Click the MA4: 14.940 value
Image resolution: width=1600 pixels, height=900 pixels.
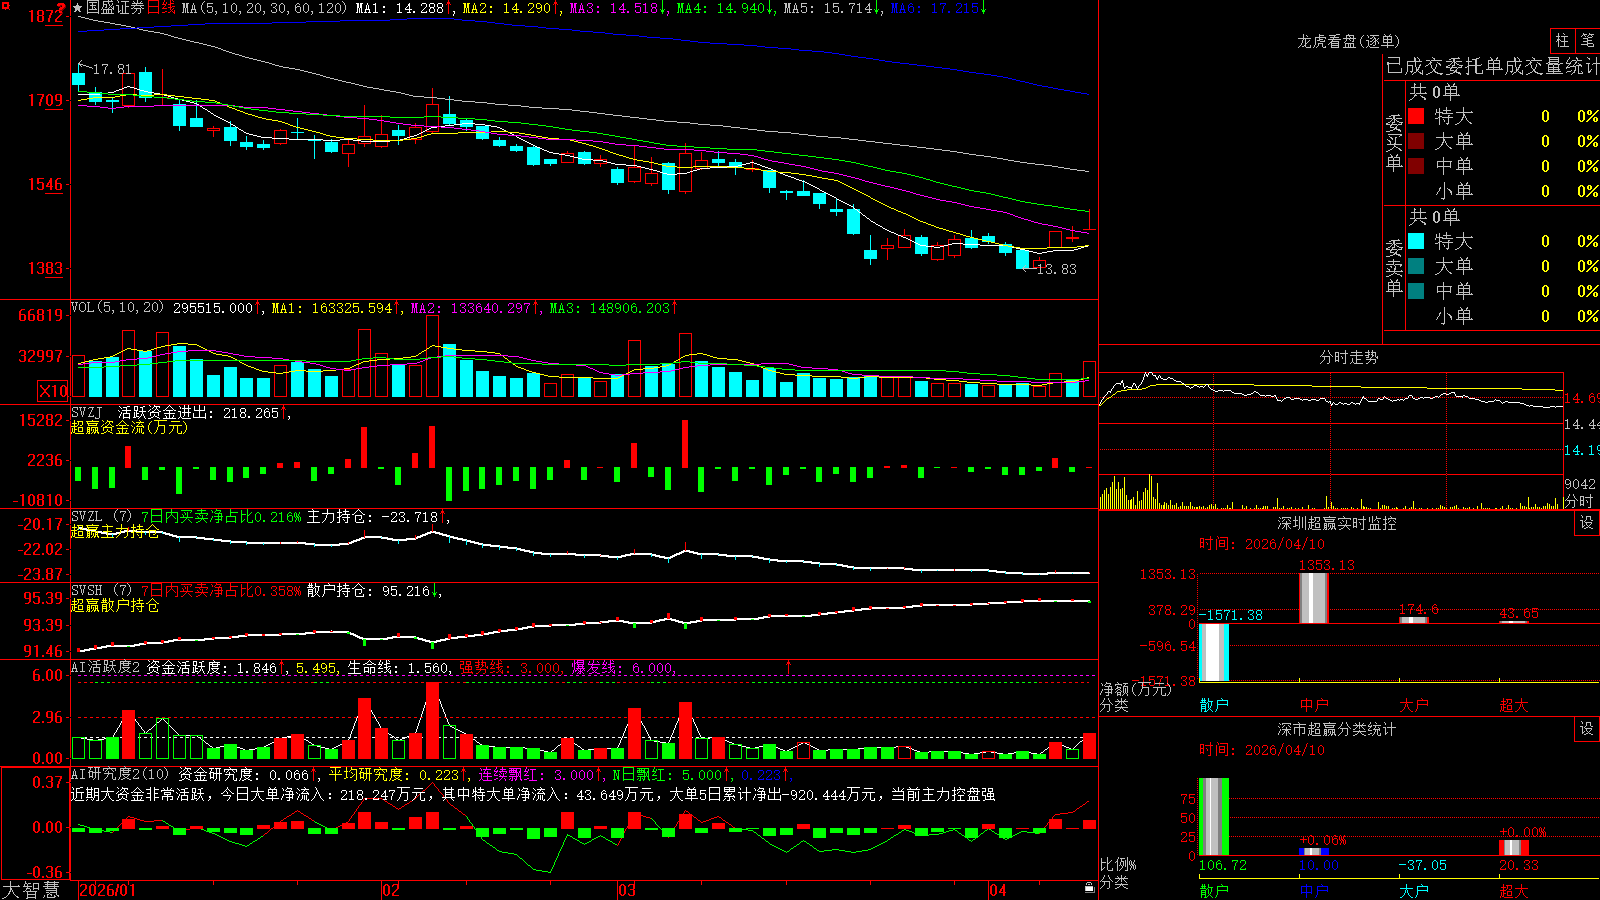(x=721, y=8)
